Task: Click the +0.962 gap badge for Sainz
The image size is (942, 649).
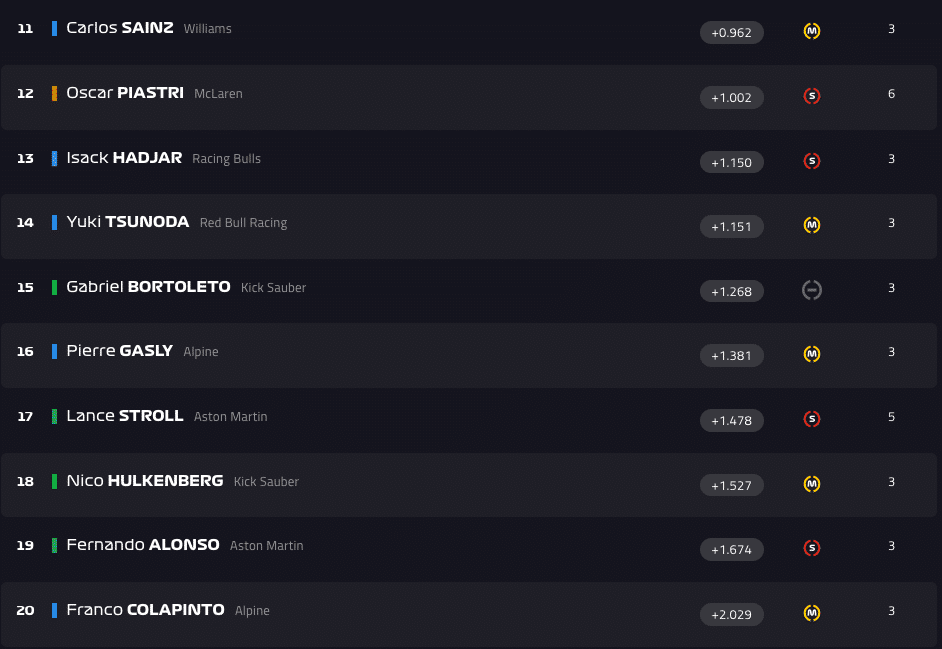Action: (x=731, y=33)
